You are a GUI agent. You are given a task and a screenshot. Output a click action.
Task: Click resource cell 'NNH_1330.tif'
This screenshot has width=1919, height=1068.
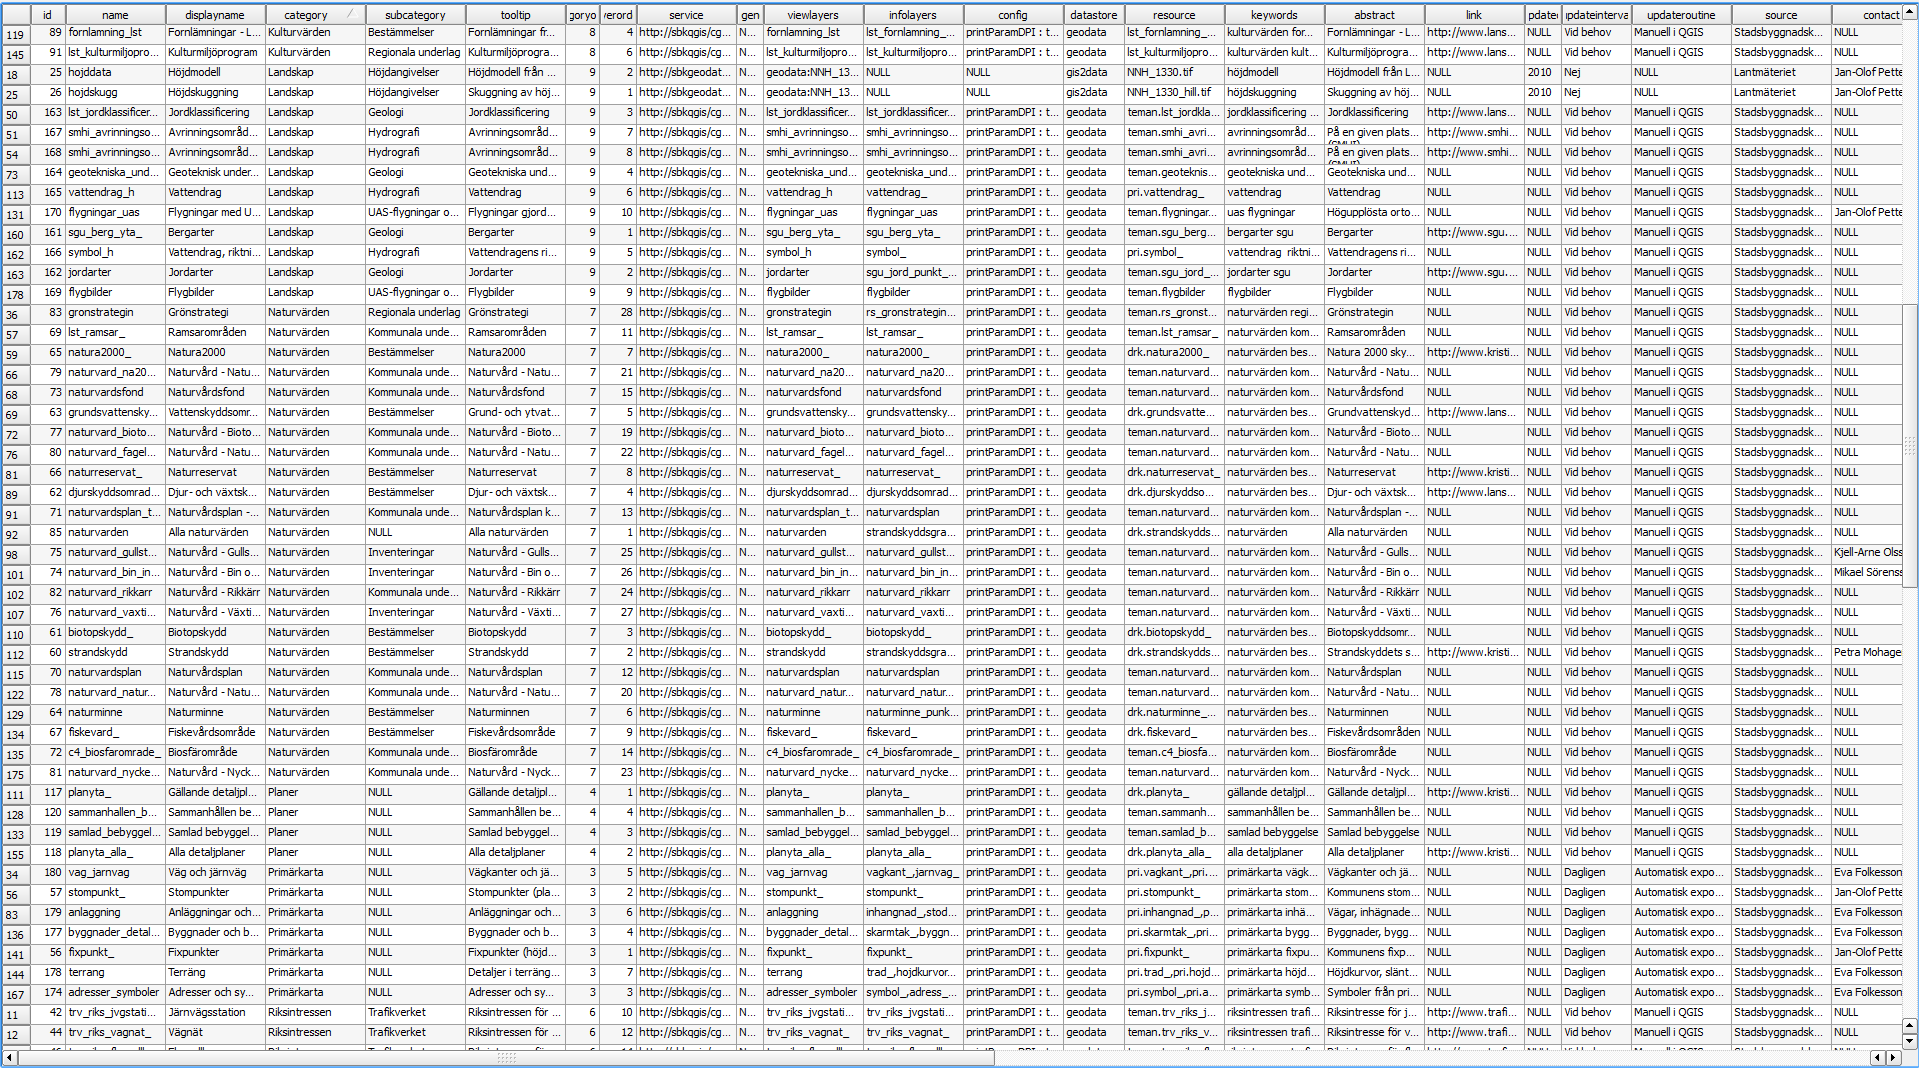[1174, 72]
